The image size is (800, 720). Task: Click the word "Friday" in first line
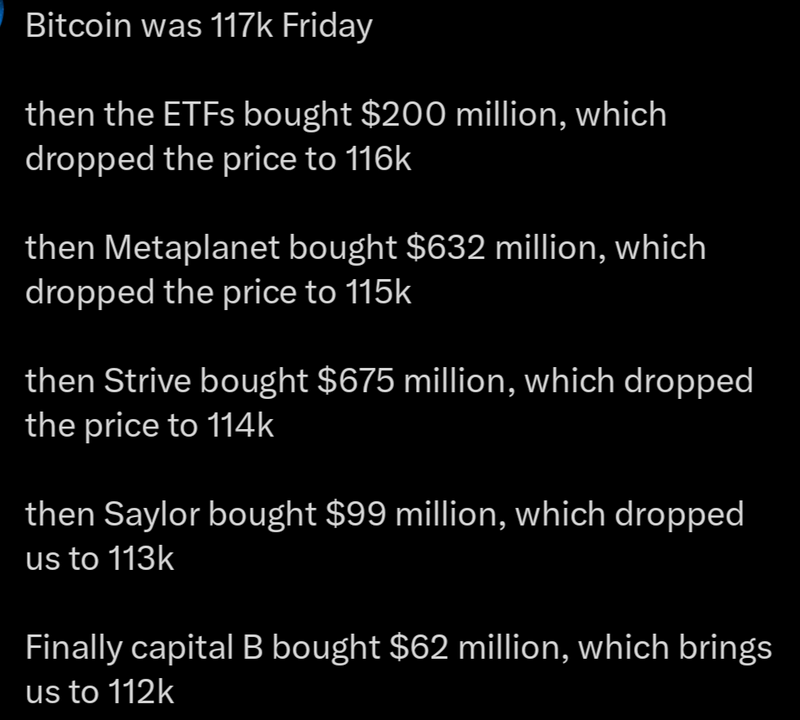pyautogui.click(x=327, y=27)
